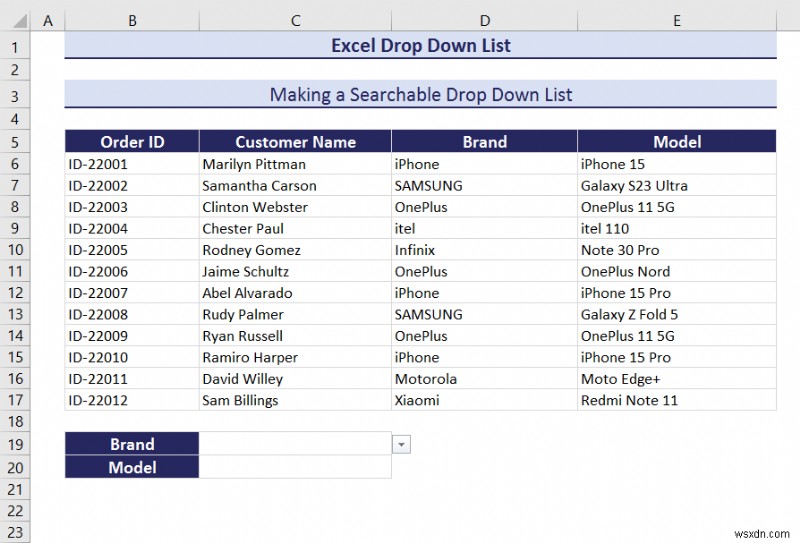Select column E header

[677, 20]
